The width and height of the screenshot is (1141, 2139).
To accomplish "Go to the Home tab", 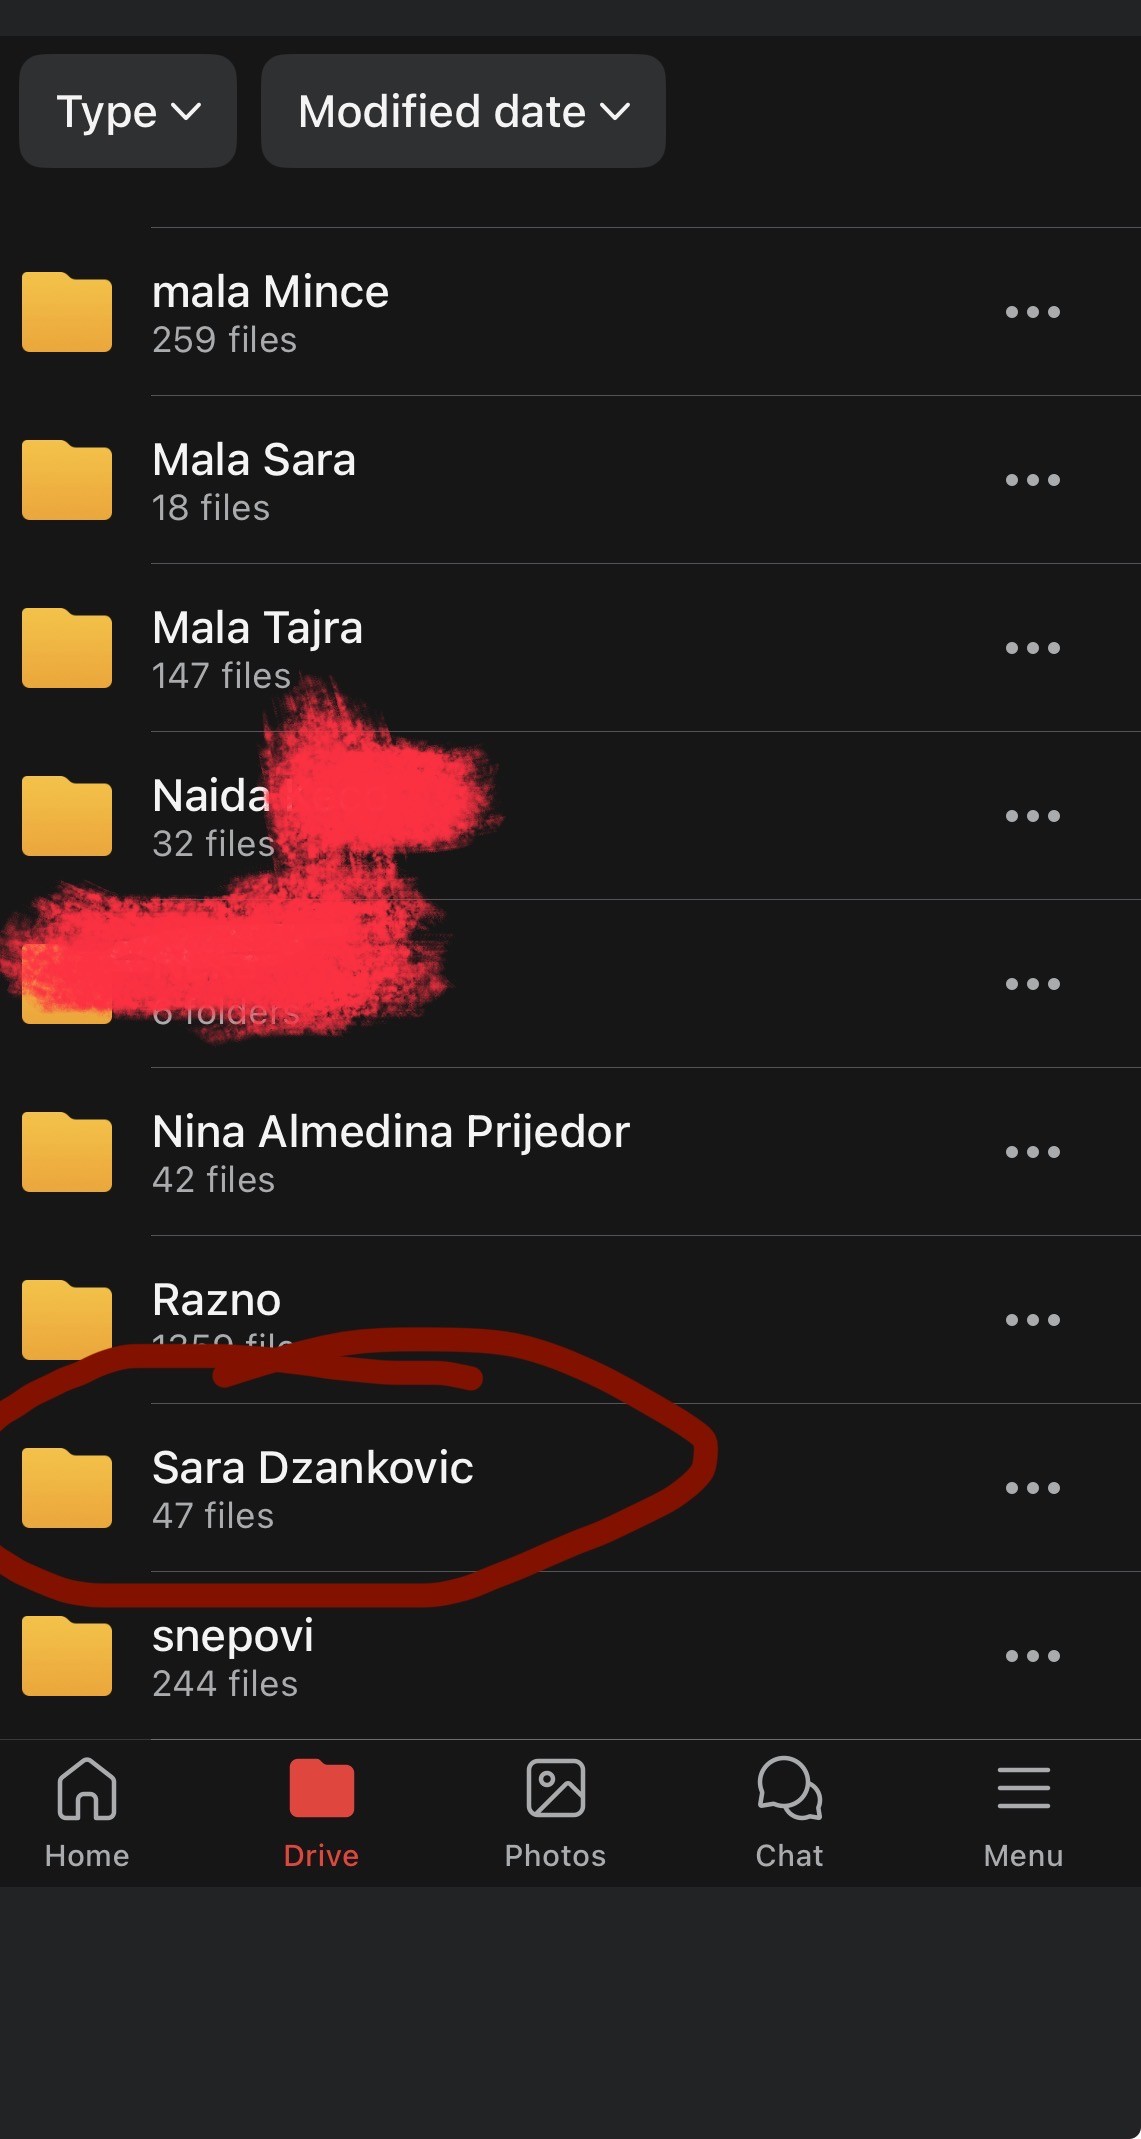I will (x=87, y=1813).
